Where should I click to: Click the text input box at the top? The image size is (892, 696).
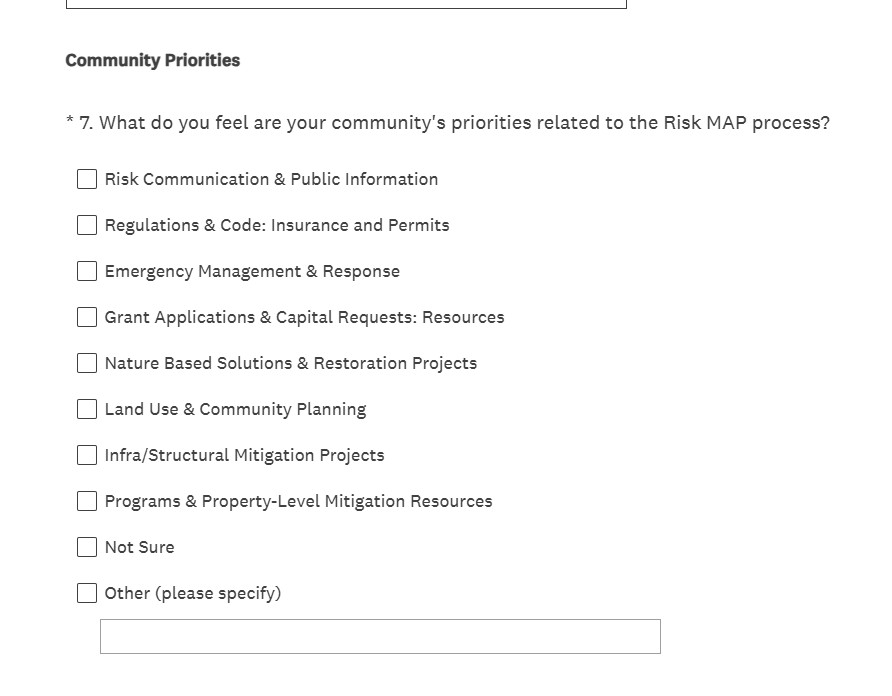point(345,3)
